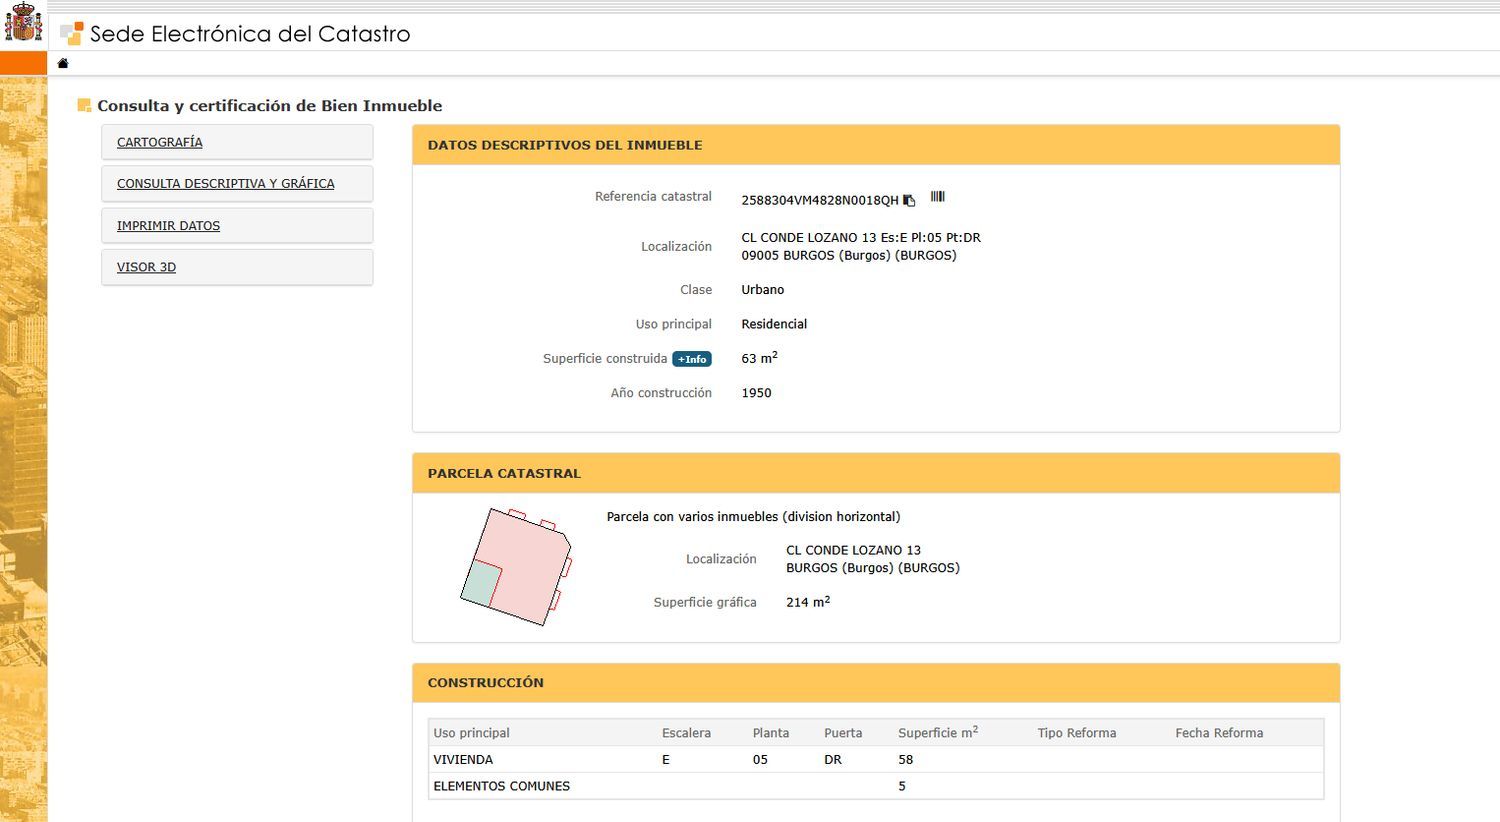1500x822 pixels.
Task: Click the 214 m² graphic surface value
Action: click(808, 602)
